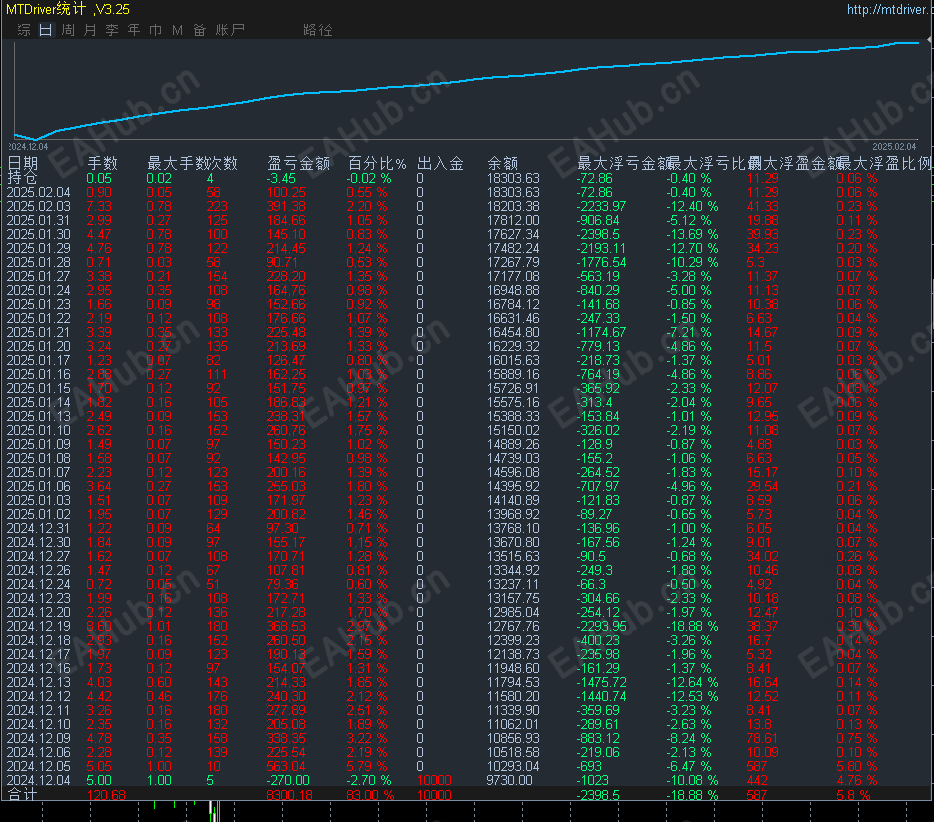Click profit amount 563.04
Screen dimensions: 934x822
click(286, 766)
